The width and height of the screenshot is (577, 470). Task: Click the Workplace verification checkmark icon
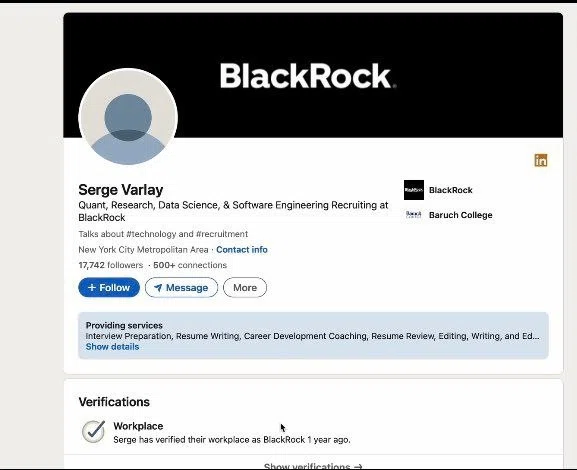point(93,431)
